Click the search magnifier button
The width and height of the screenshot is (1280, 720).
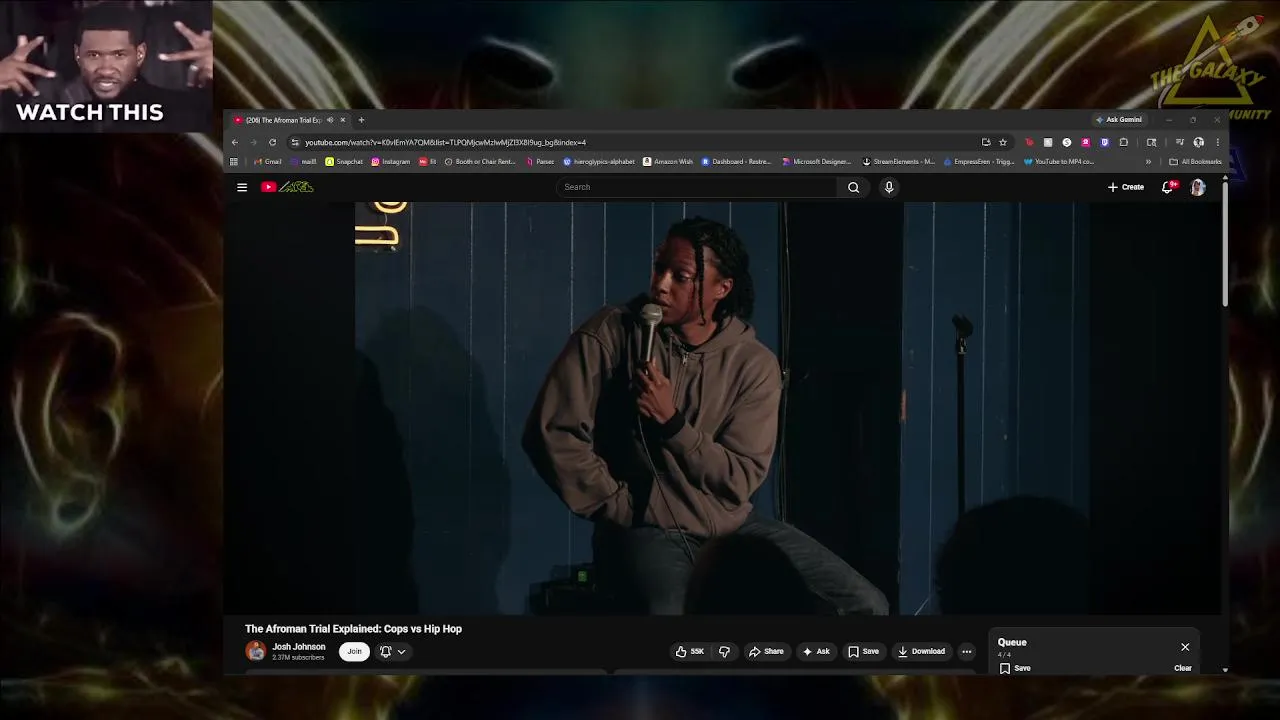[x=853, y=187]
